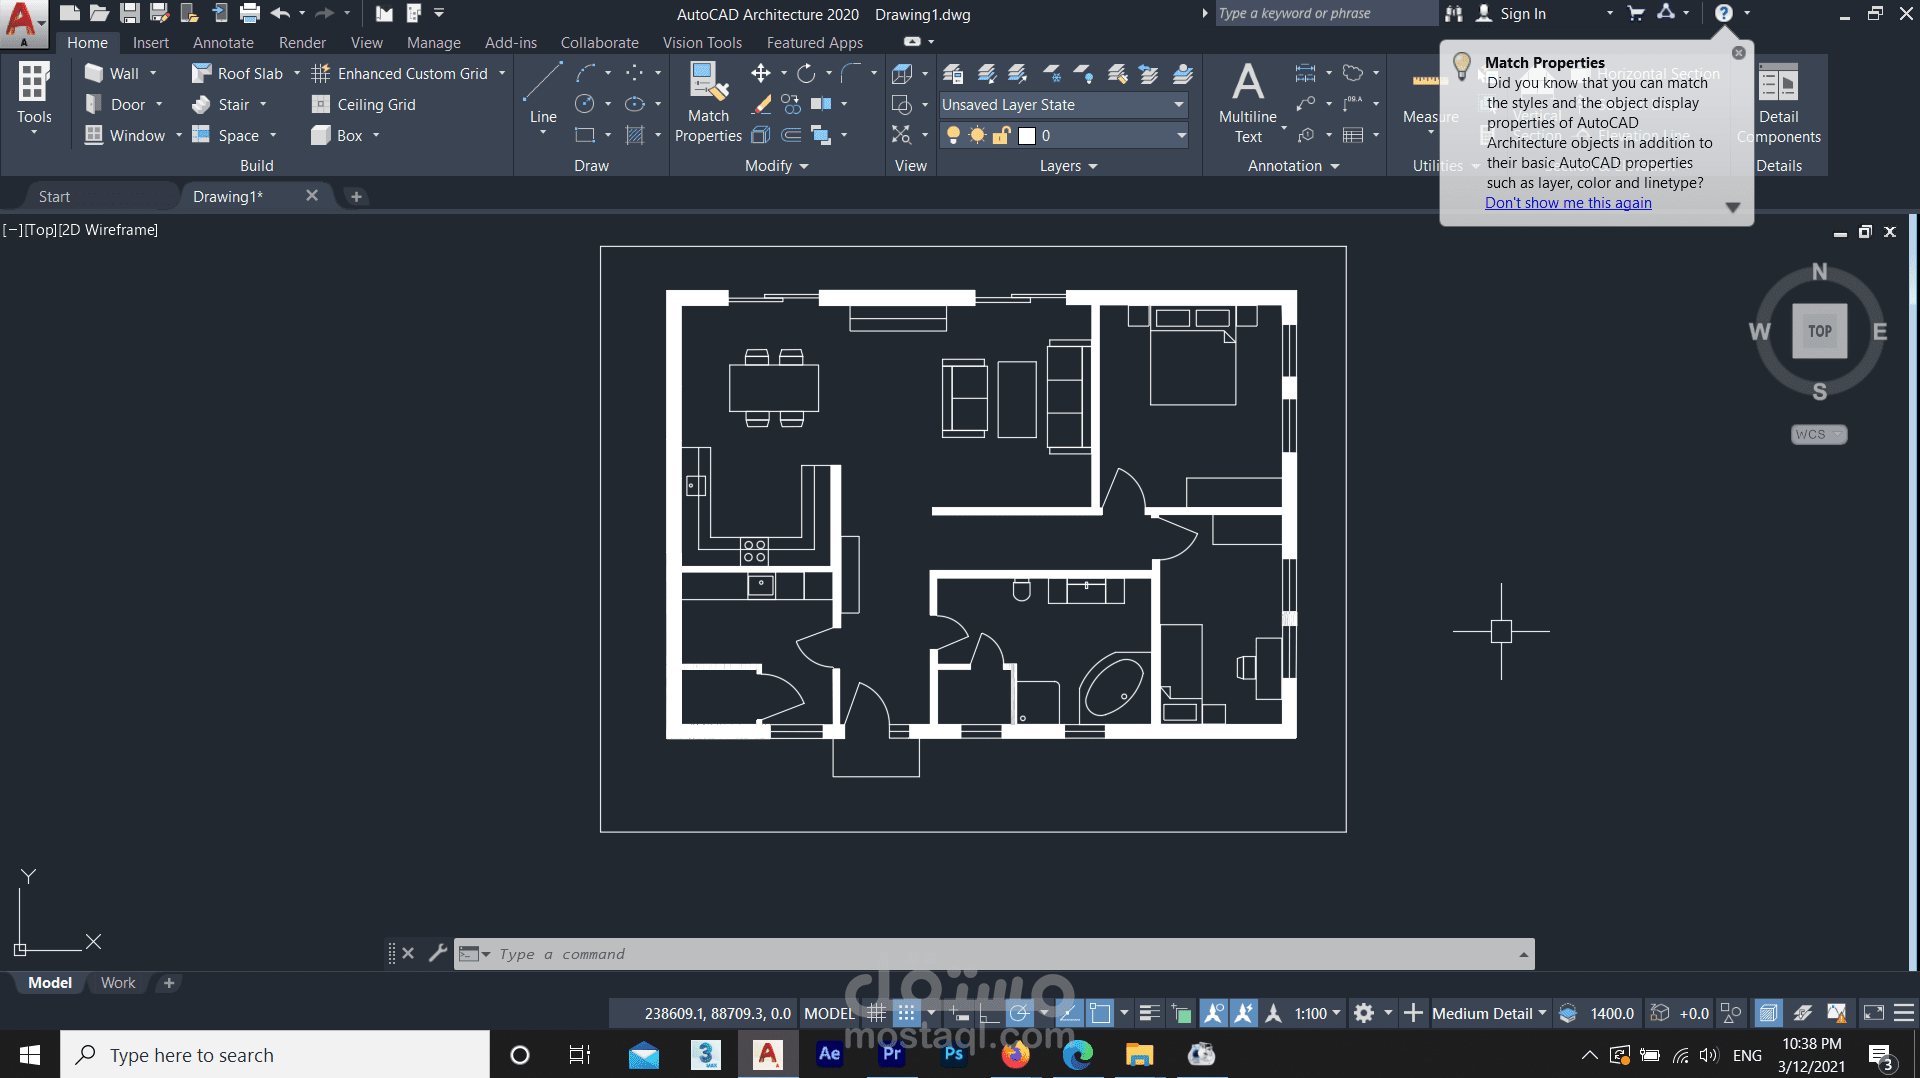Open the Render ribbon tab

(302, 43)
